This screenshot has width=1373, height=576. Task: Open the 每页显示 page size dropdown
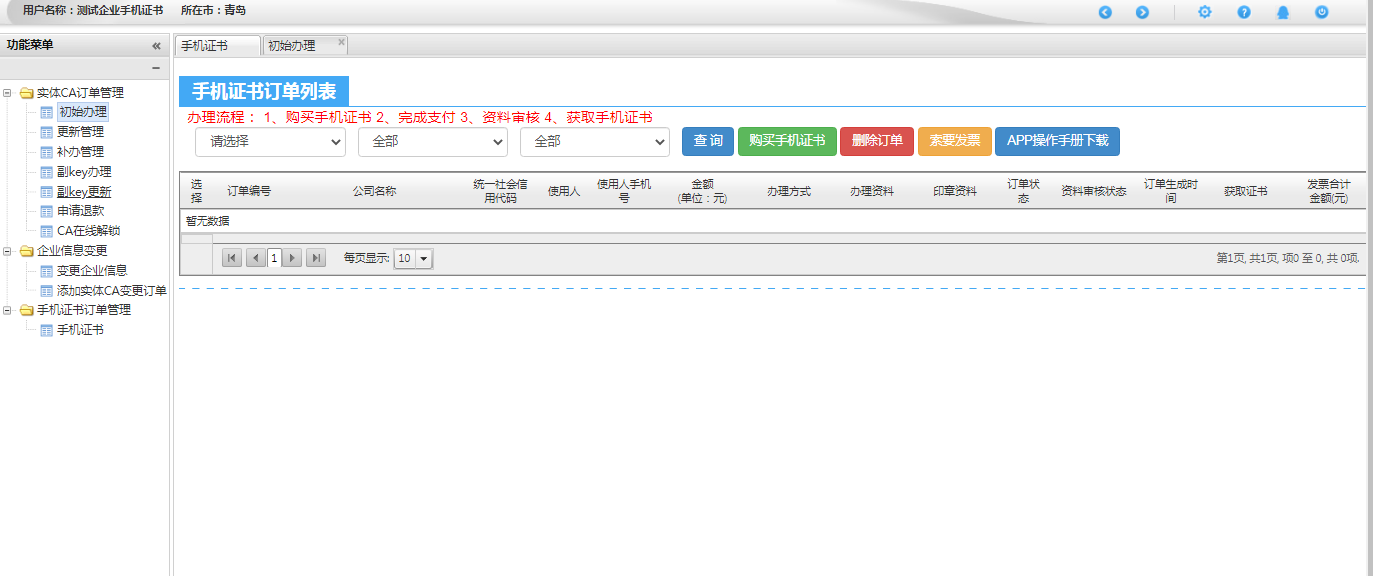click(413, 258)
